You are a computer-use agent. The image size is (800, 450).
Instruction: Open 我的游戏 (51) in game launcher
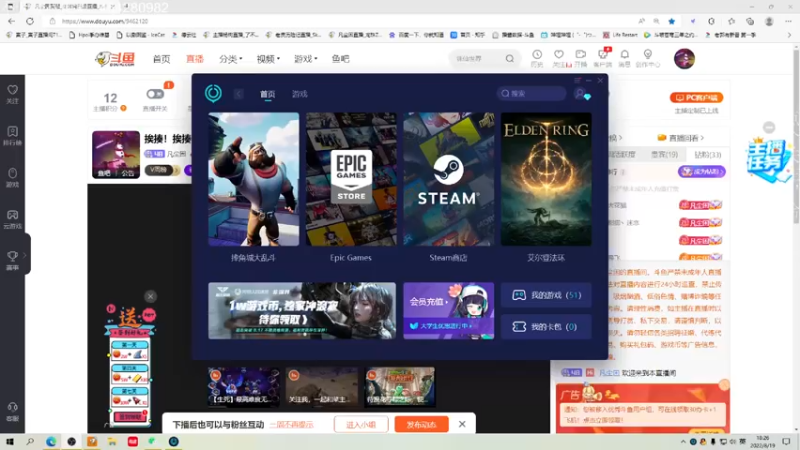point(546,295)
